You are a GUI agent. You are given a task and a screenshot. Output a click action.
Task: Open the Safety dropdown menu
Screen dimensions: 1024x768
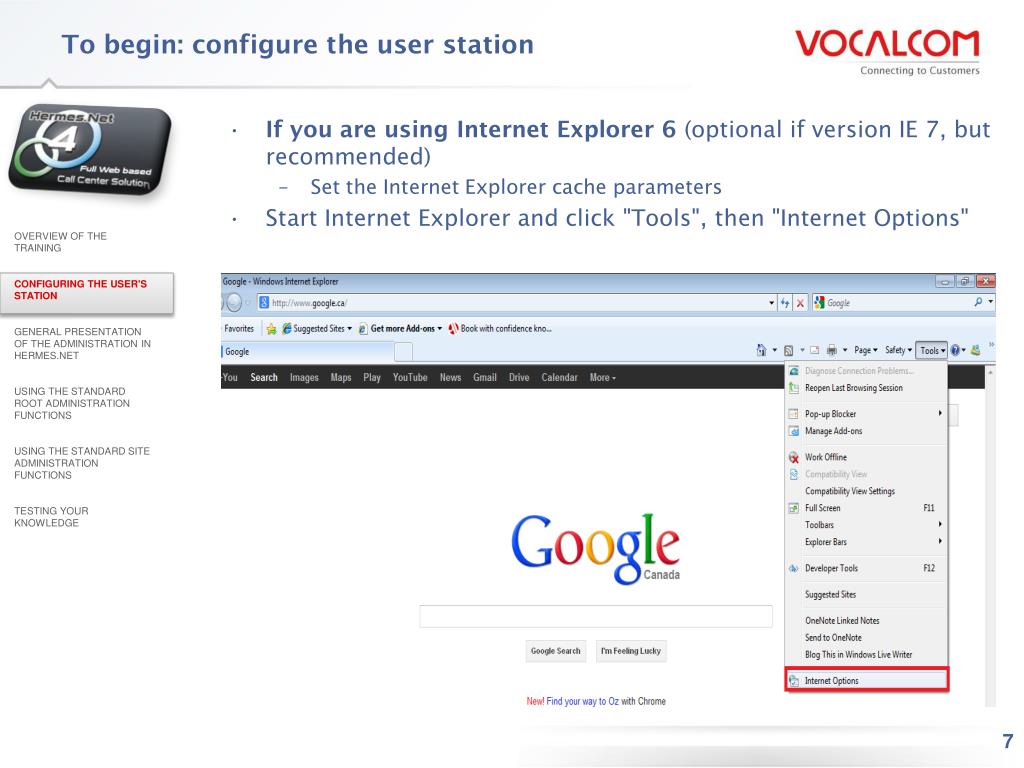coord(898,351)
